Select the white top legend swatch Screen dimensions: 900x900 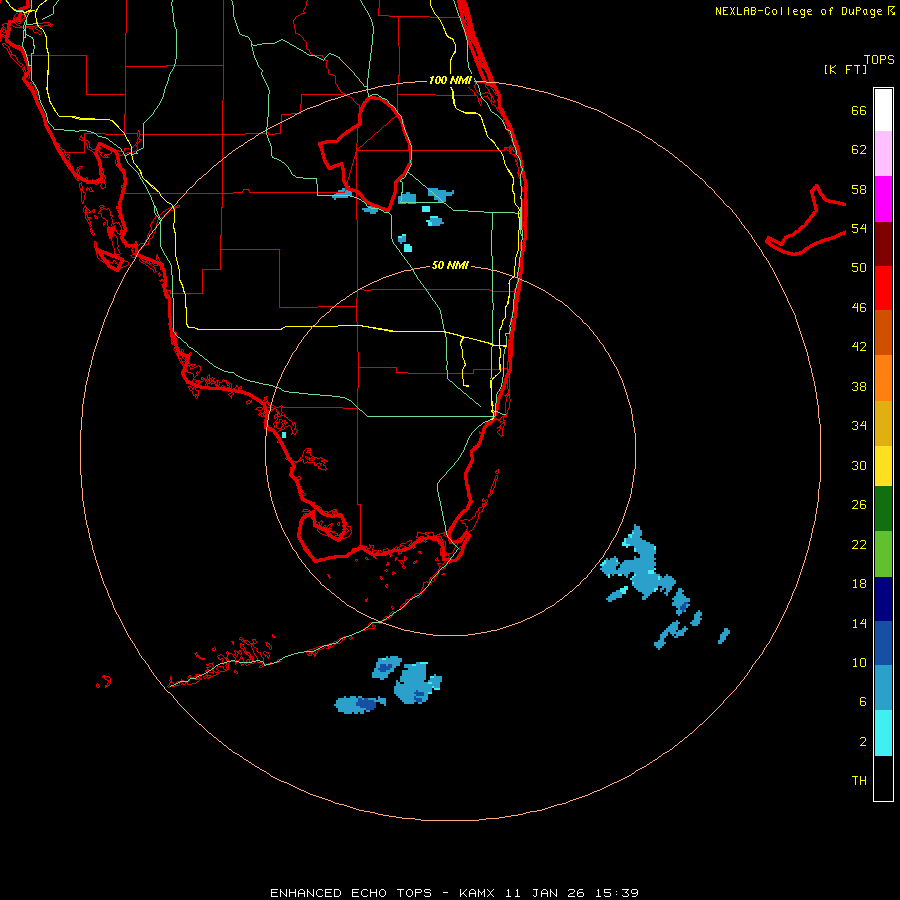pos(883,110)
